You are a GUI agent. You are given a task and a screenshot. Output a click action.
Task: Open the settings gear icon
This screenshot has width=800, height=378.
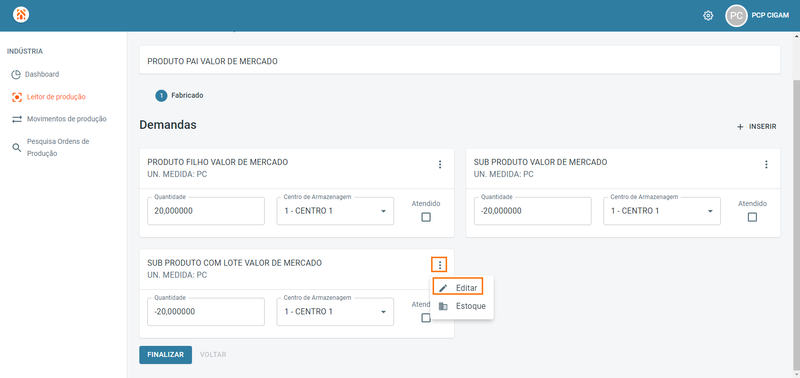[x=708, y=16]
